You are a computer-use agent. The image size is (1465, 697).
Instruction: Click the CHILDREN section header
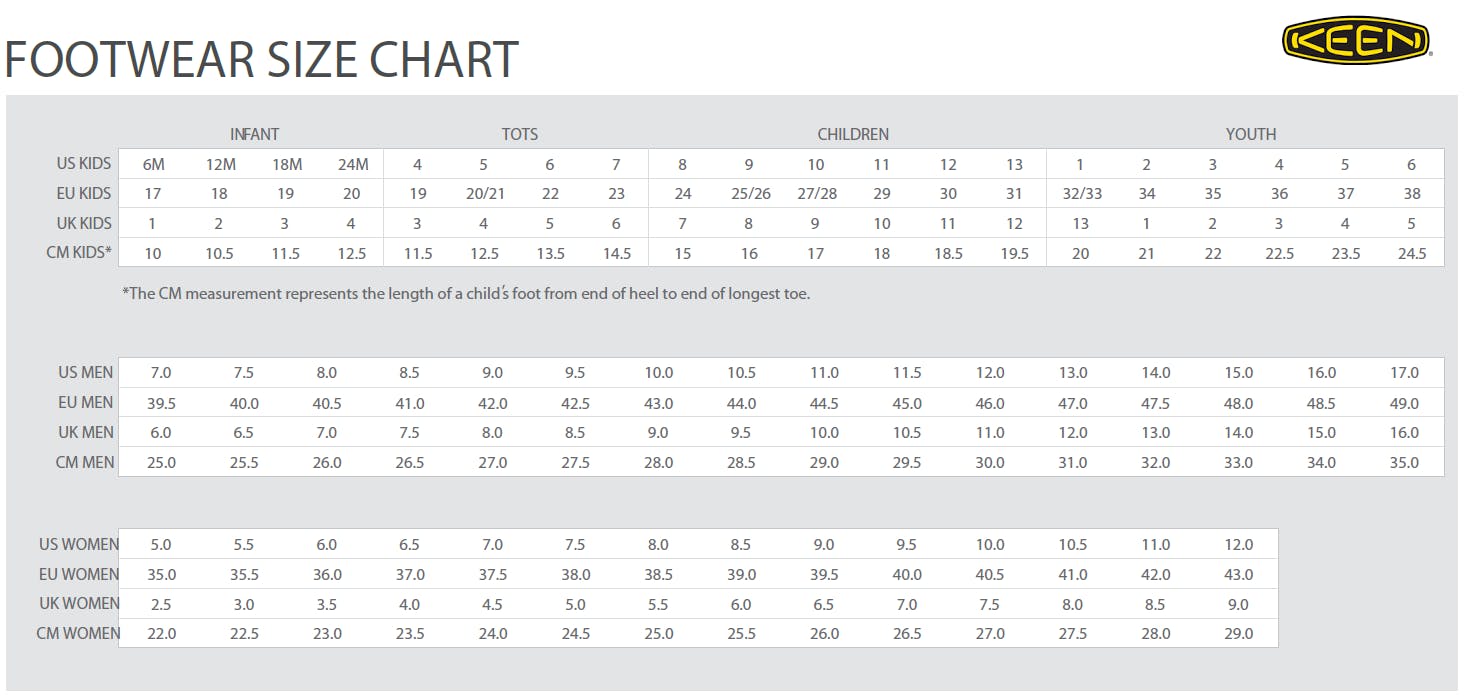click(x=853, y=134)
